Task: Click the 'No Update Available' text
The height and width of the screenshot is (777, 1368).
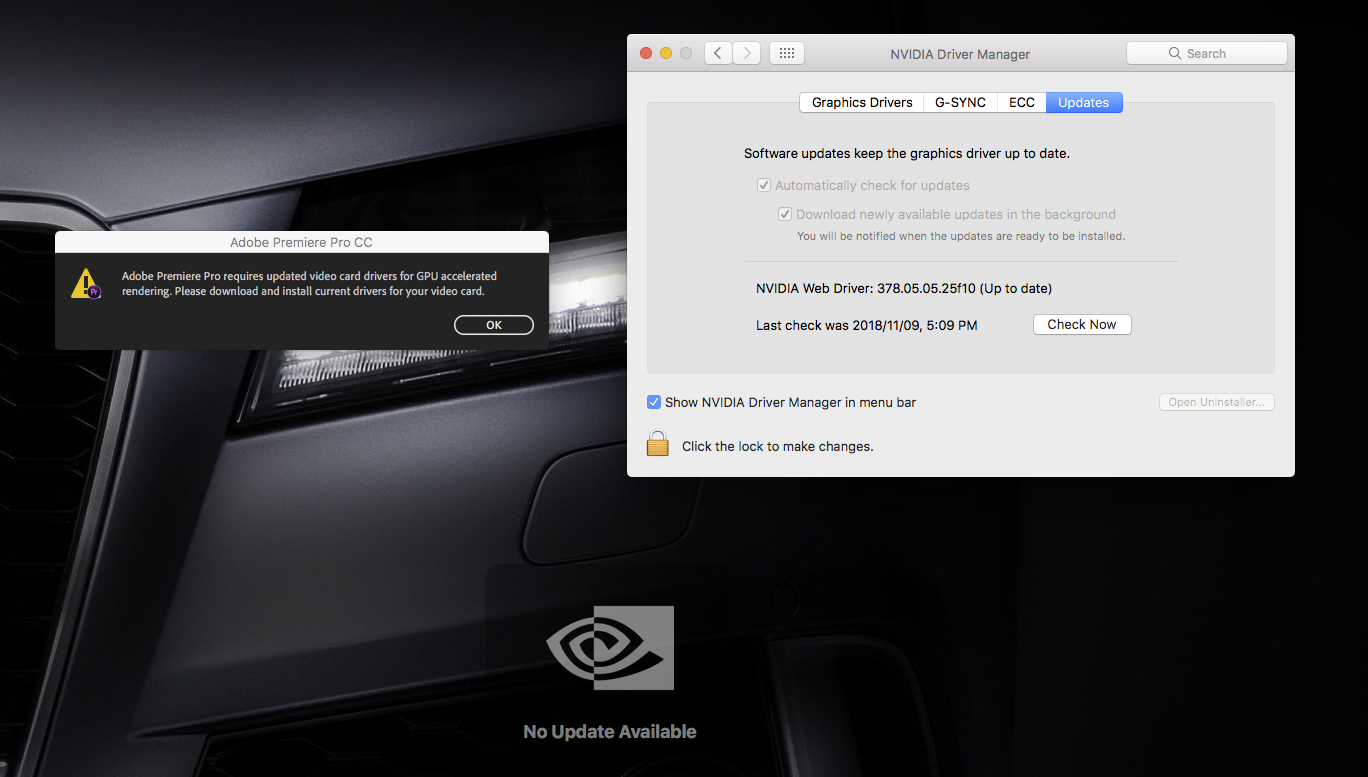Action: [610, 732]
